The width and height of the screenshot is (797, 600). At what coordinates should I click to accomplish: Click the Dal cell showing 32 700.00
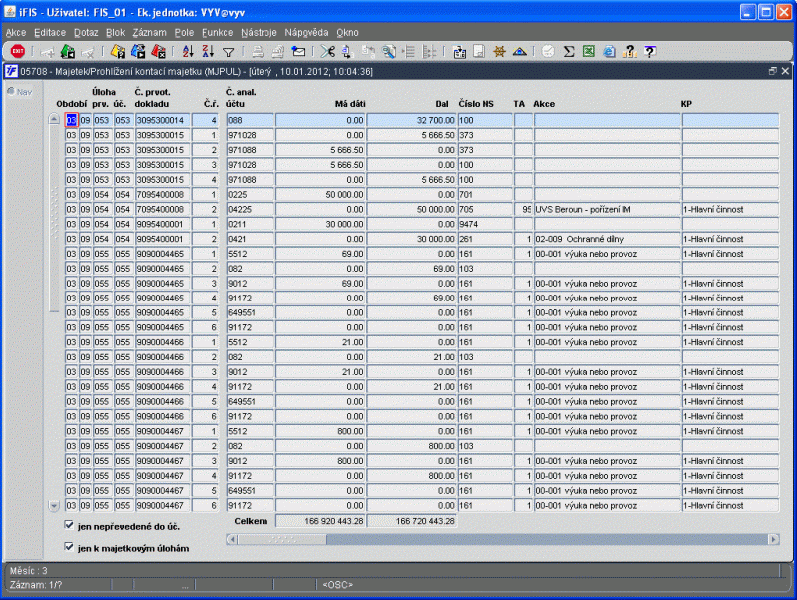click(411, 121)
